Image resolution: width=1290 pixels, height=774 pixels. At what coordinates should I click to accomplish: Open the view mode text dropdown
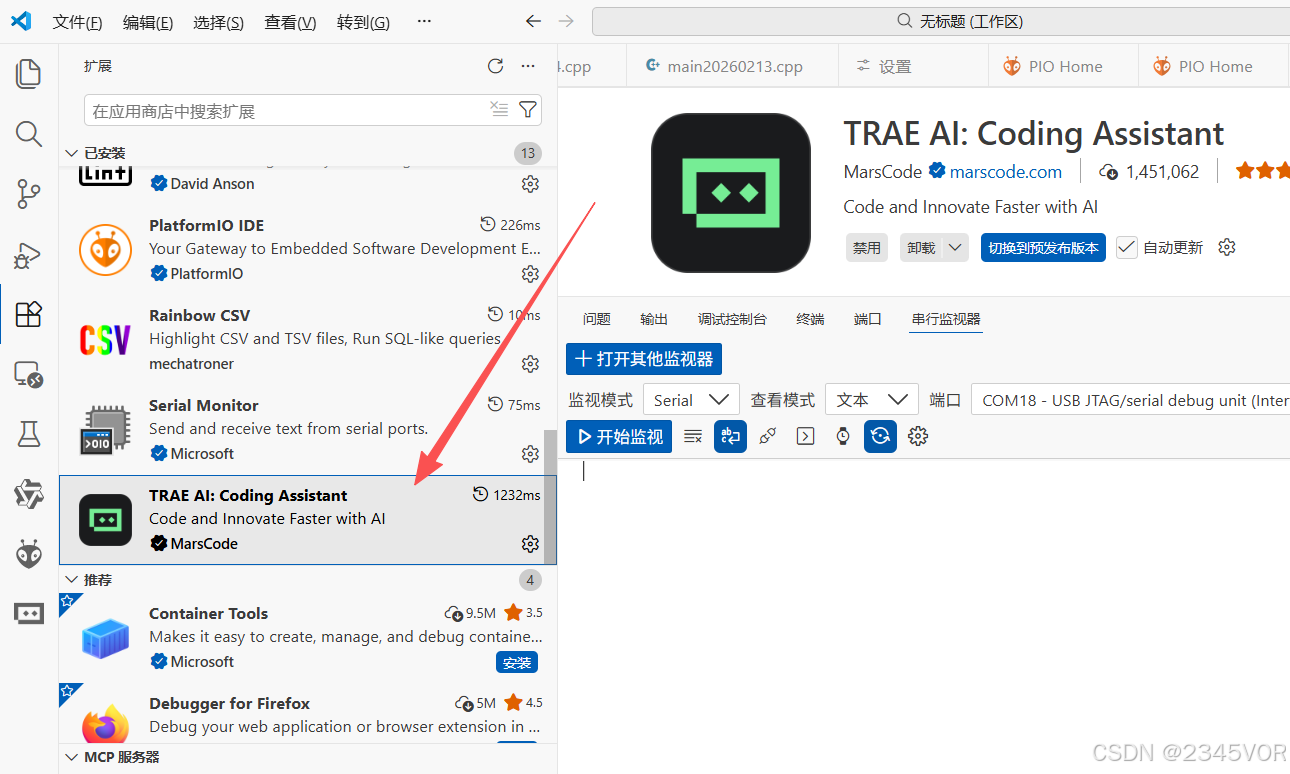coord(872,400)
